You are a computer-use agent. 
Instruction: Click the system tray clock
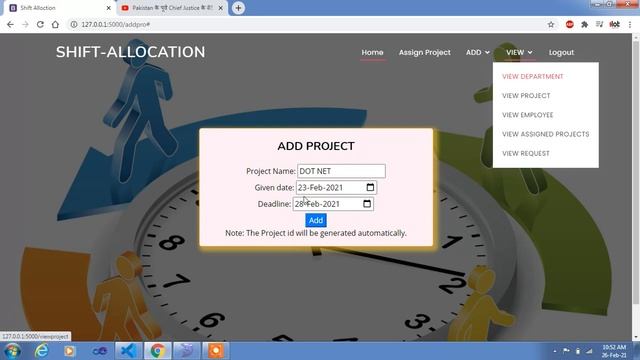point(614,351)
